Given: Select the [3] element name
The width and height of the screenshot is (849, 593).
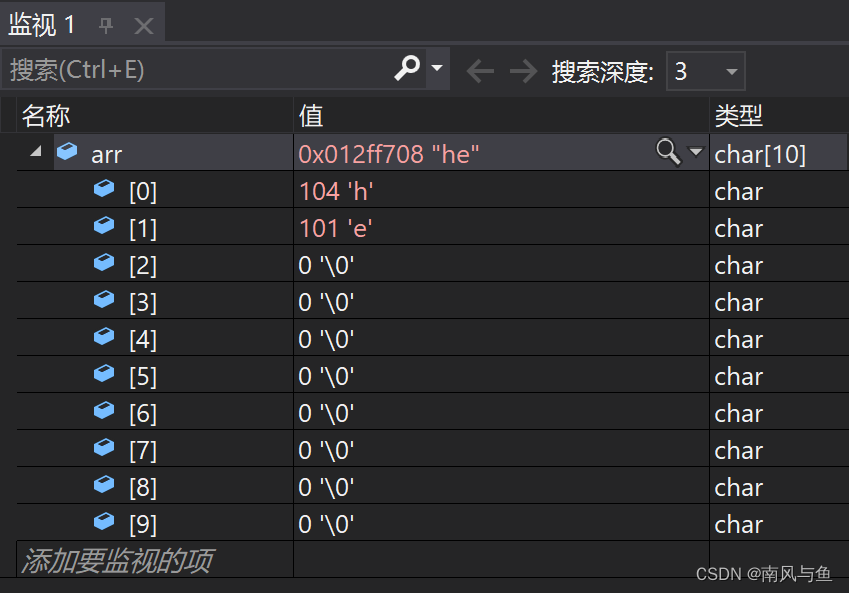Looking at the screenshot, I should coord(143,303).
